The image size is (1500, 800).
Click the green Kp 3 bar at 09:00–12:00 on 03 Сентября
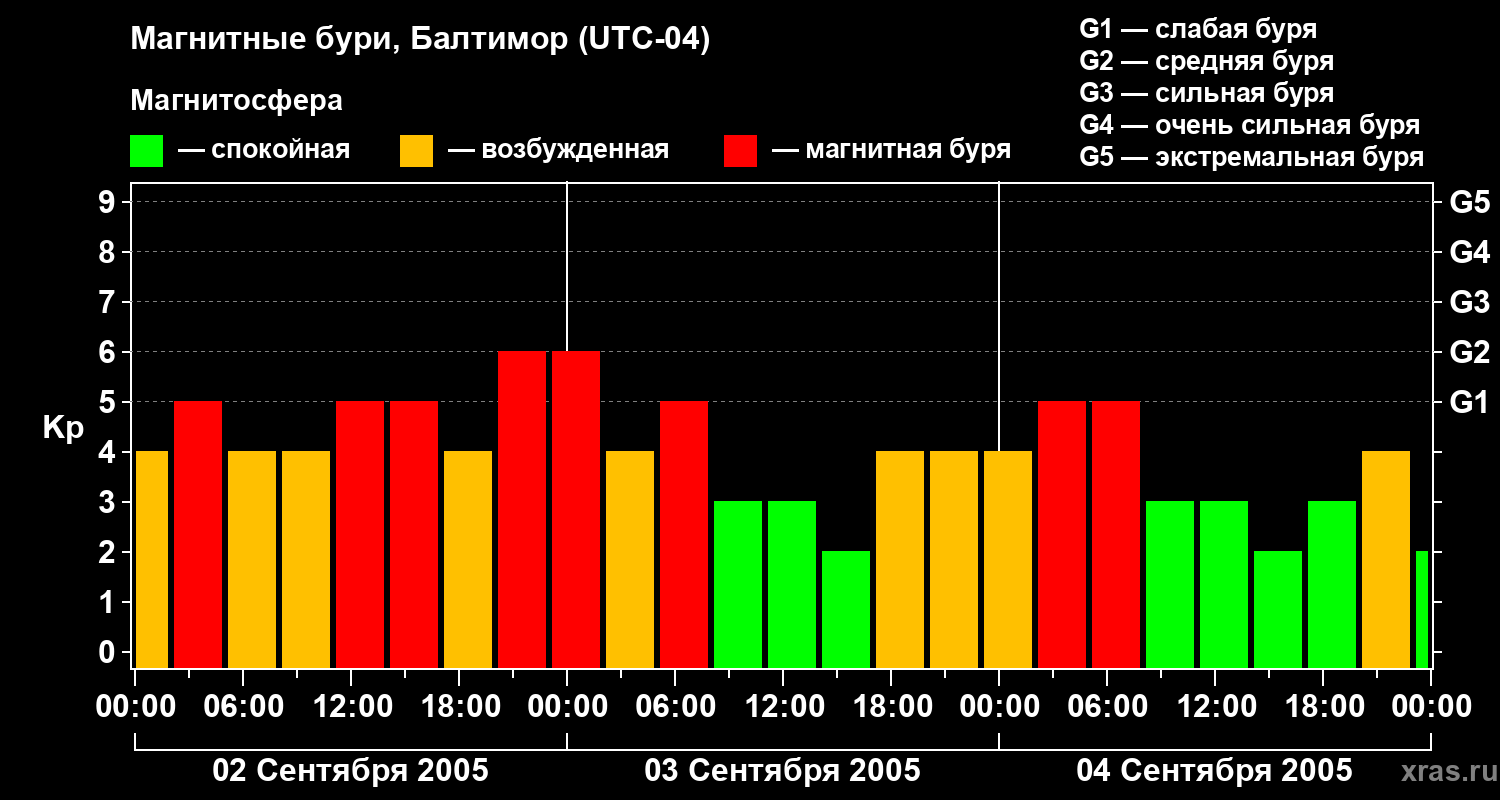tap(738, 584)
